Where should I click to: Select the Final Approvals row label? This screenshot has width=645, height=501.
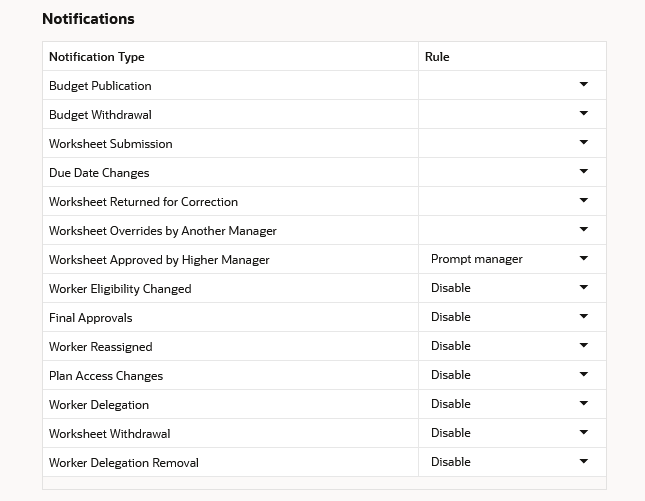click(90, 318)
